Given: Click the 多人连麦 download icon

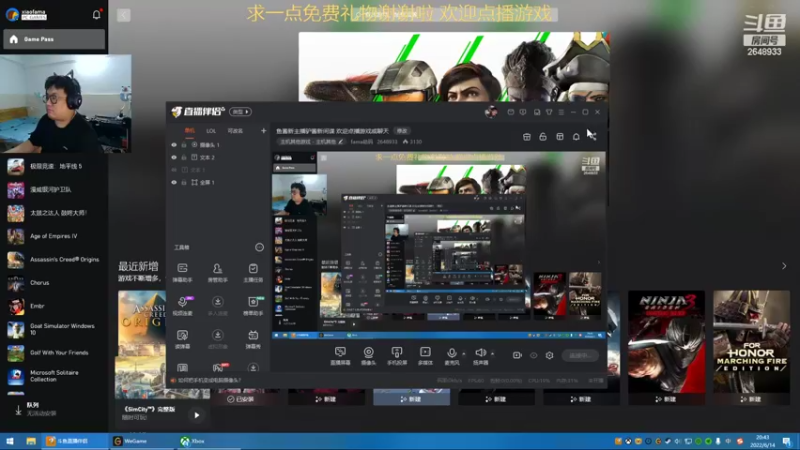Looking at the screenshot, I should point(217,302).
